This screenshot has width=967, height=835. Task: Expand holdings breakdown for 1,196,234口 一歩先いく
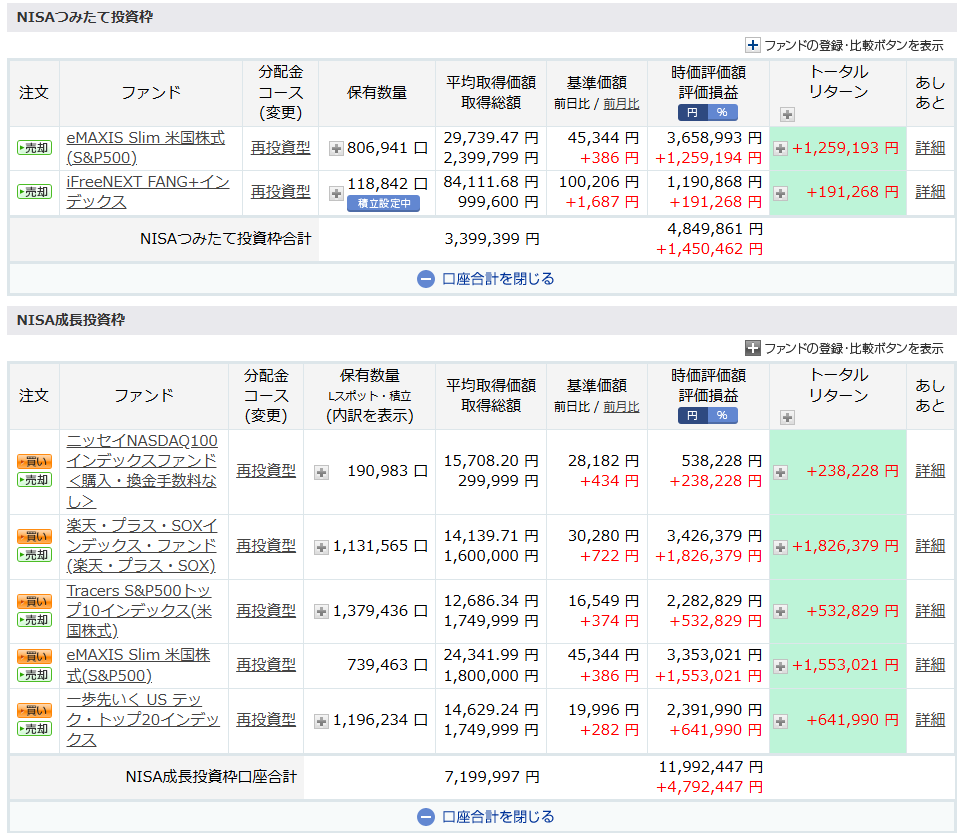click(321, 721)
